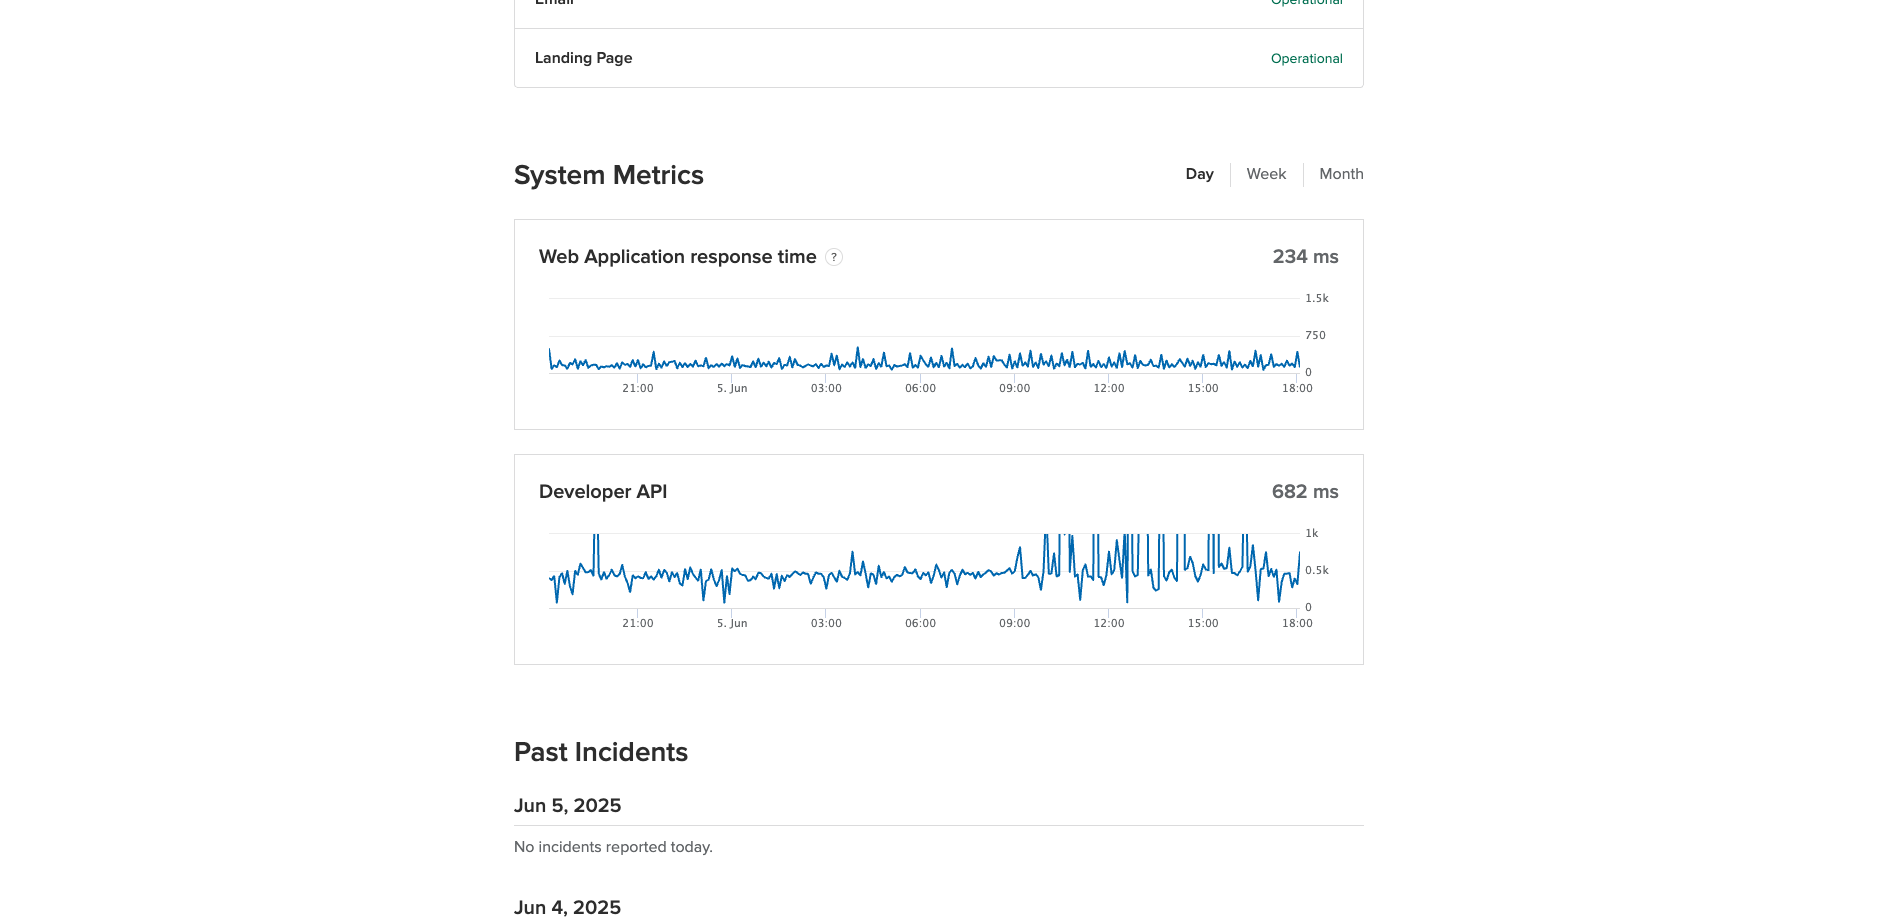Screen dimensions: 1894x922
Task: Click 06:00 tick on Web Application chart
Action: point(920,388)
